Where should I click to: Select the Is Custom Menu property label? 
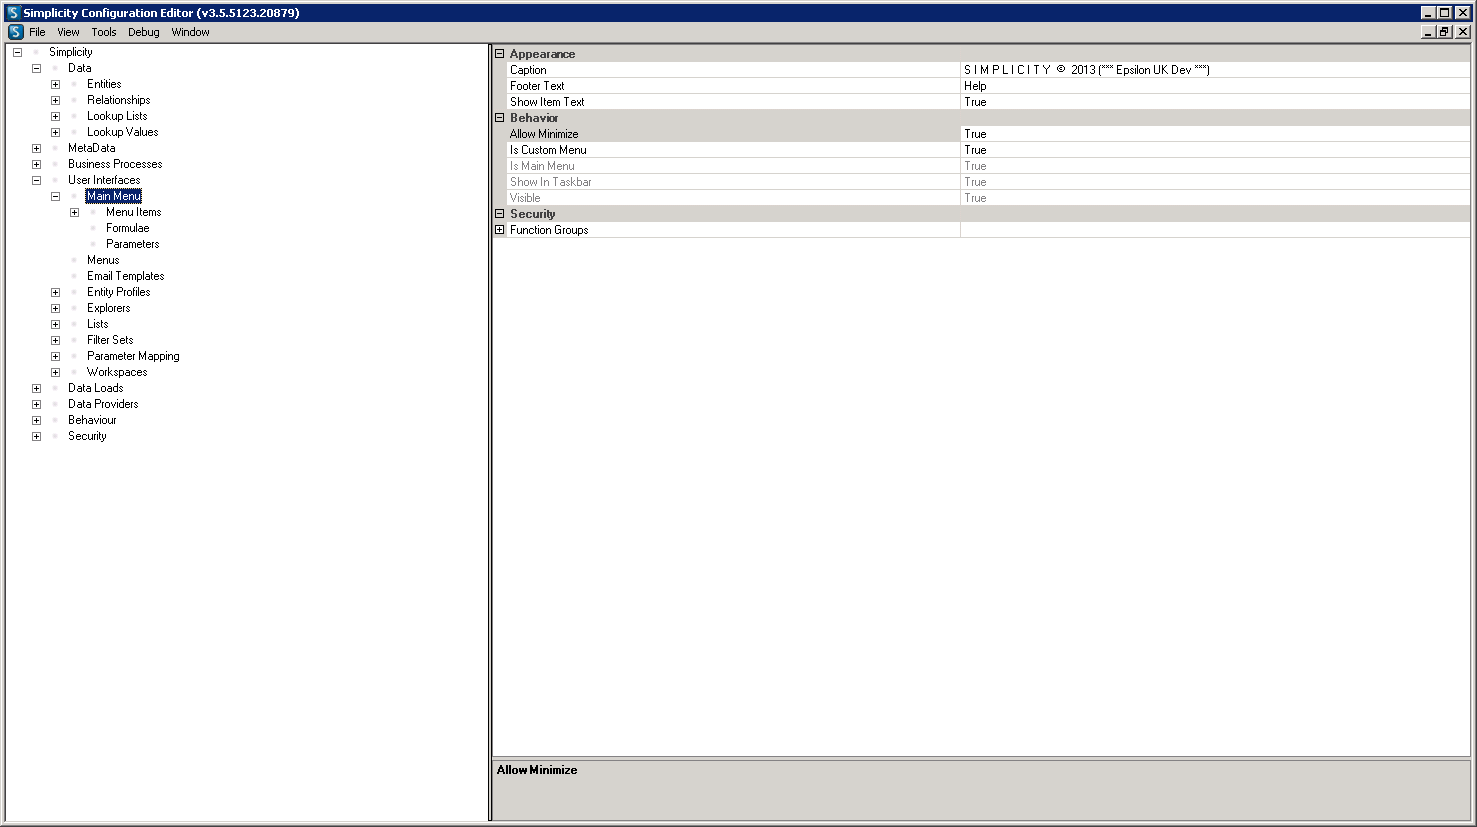[548, 150]
